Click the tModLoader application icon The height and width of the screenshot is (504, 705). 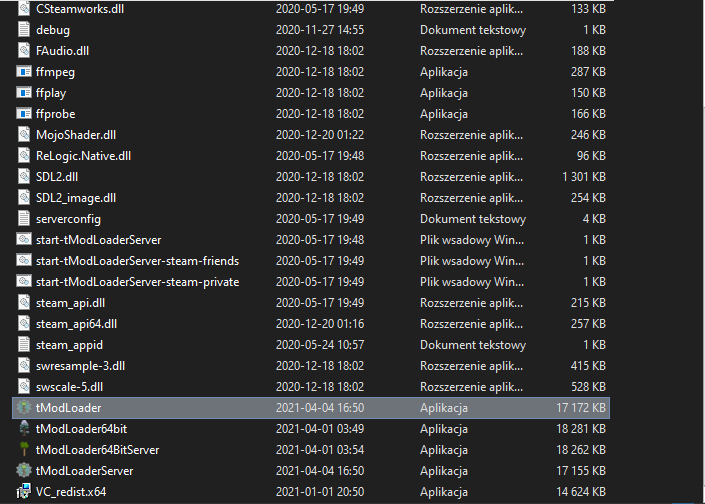tap(24, 408)
